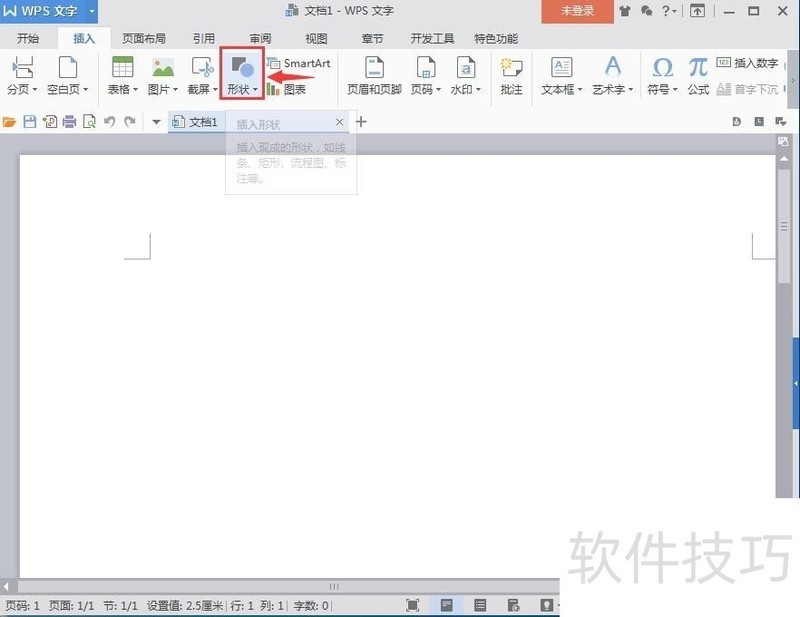This screenshot has width=800, height=617.
Task: Expand the quick access toolbar customize arrow
Action: (156, 122)
